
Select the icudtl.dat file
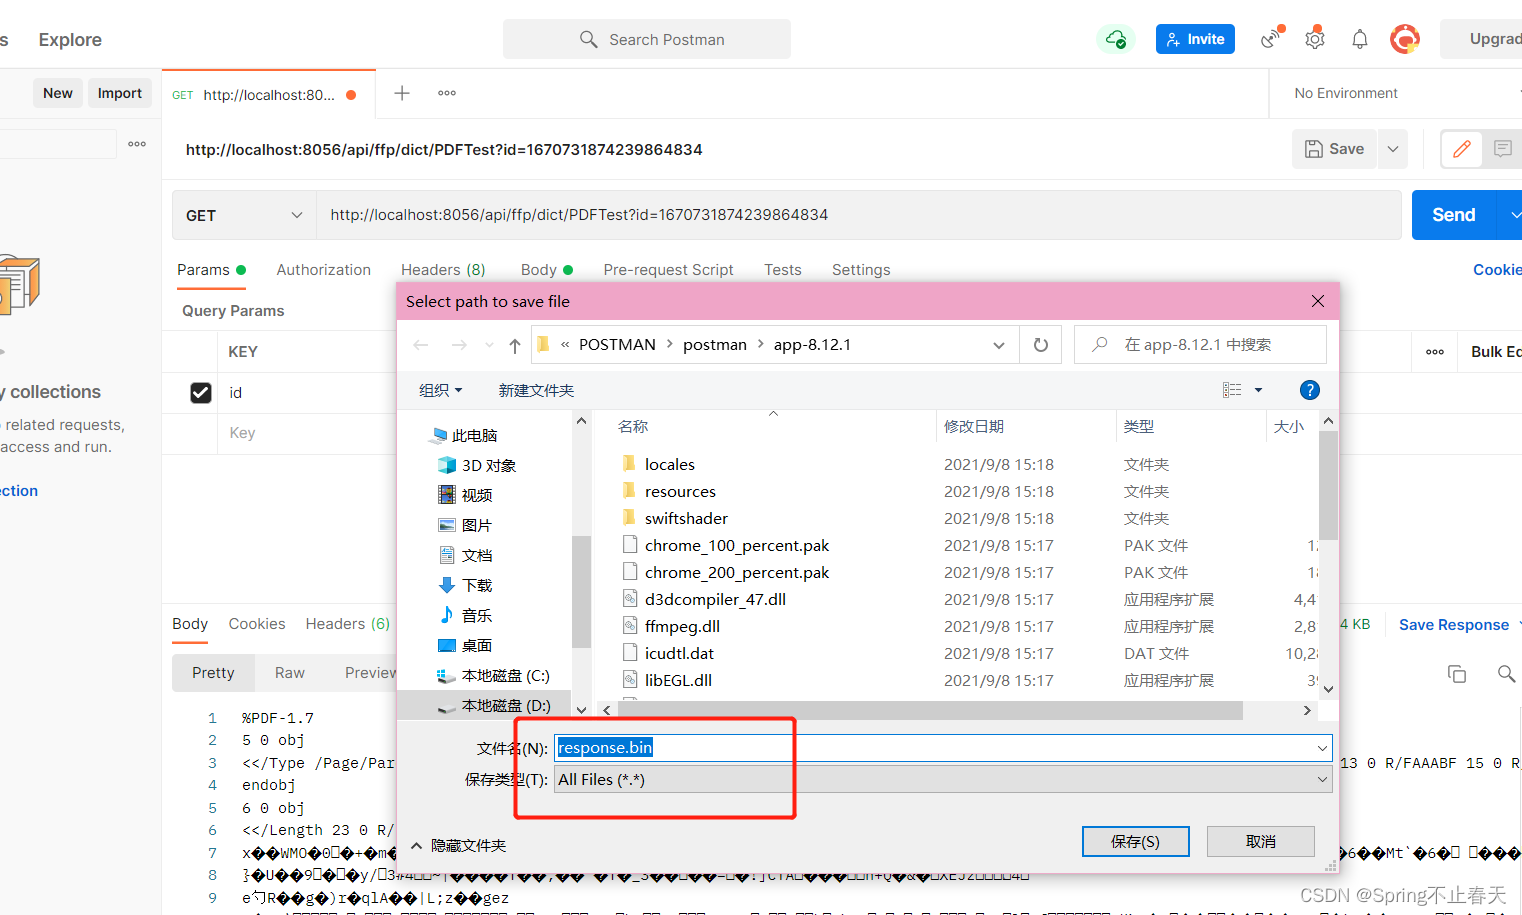679,653
